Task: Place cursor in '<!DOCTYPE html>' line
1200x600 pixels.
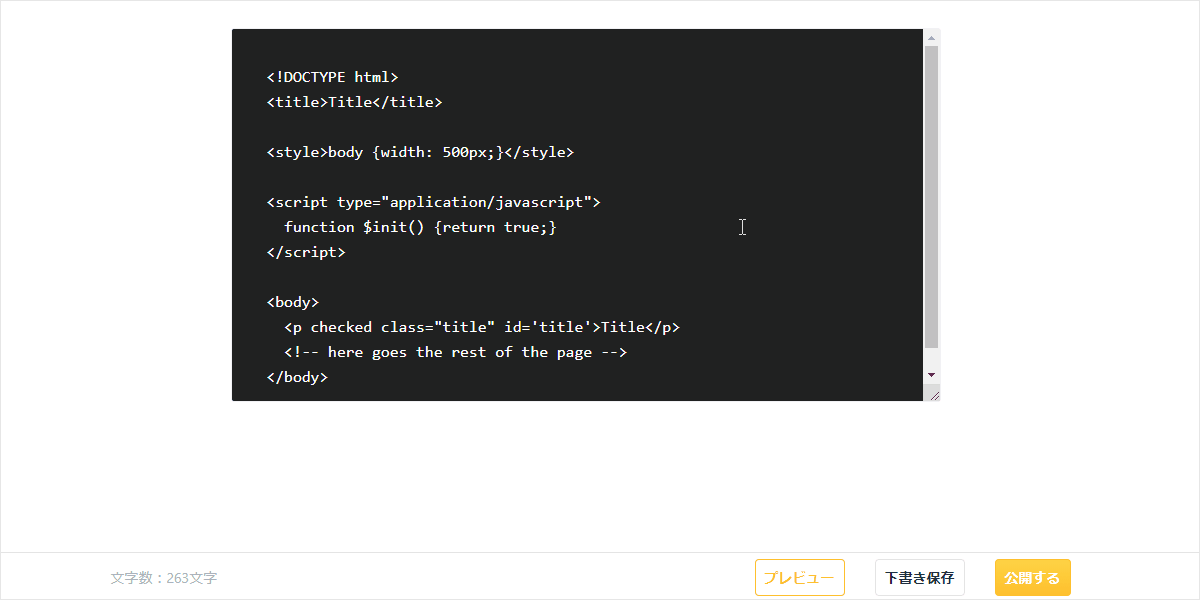Action: pyautogui.click(x=333, y=77)
